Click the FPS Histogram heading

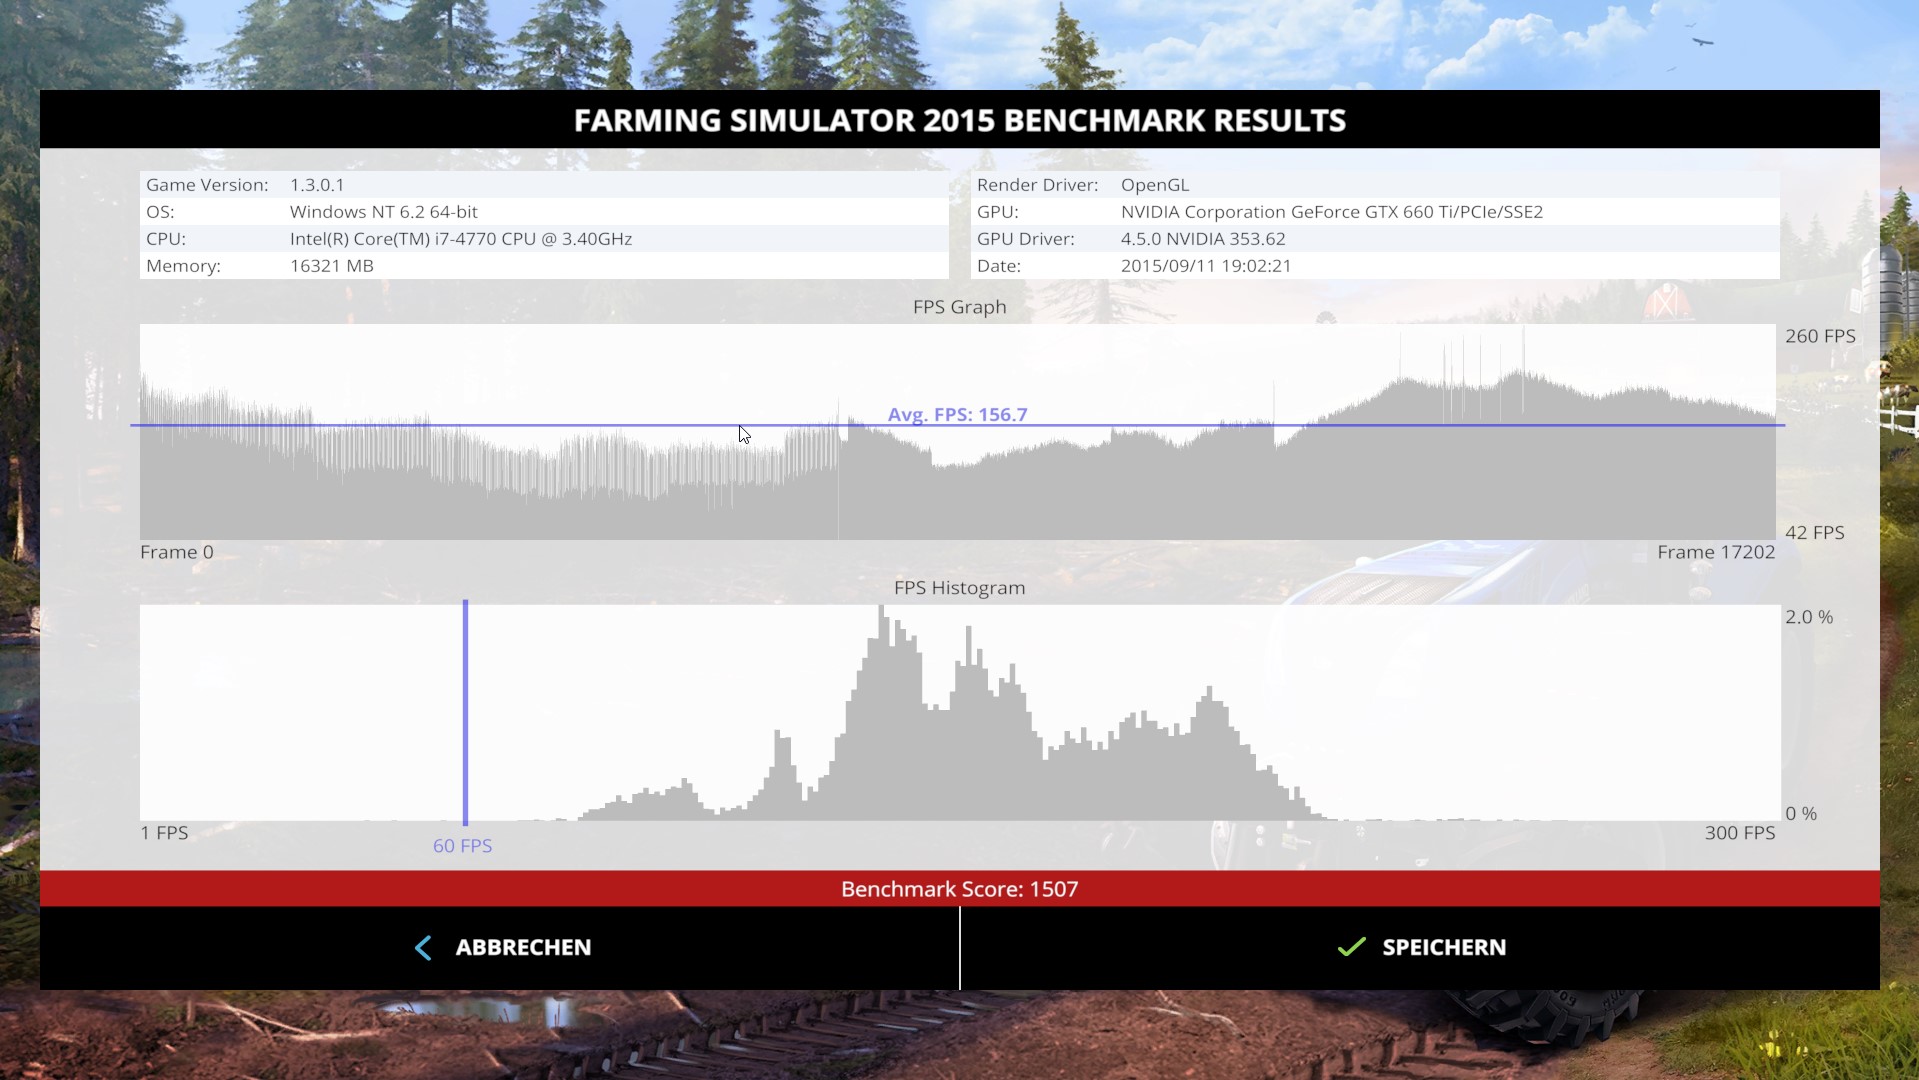pyautogui.click(x=959, y=588)
